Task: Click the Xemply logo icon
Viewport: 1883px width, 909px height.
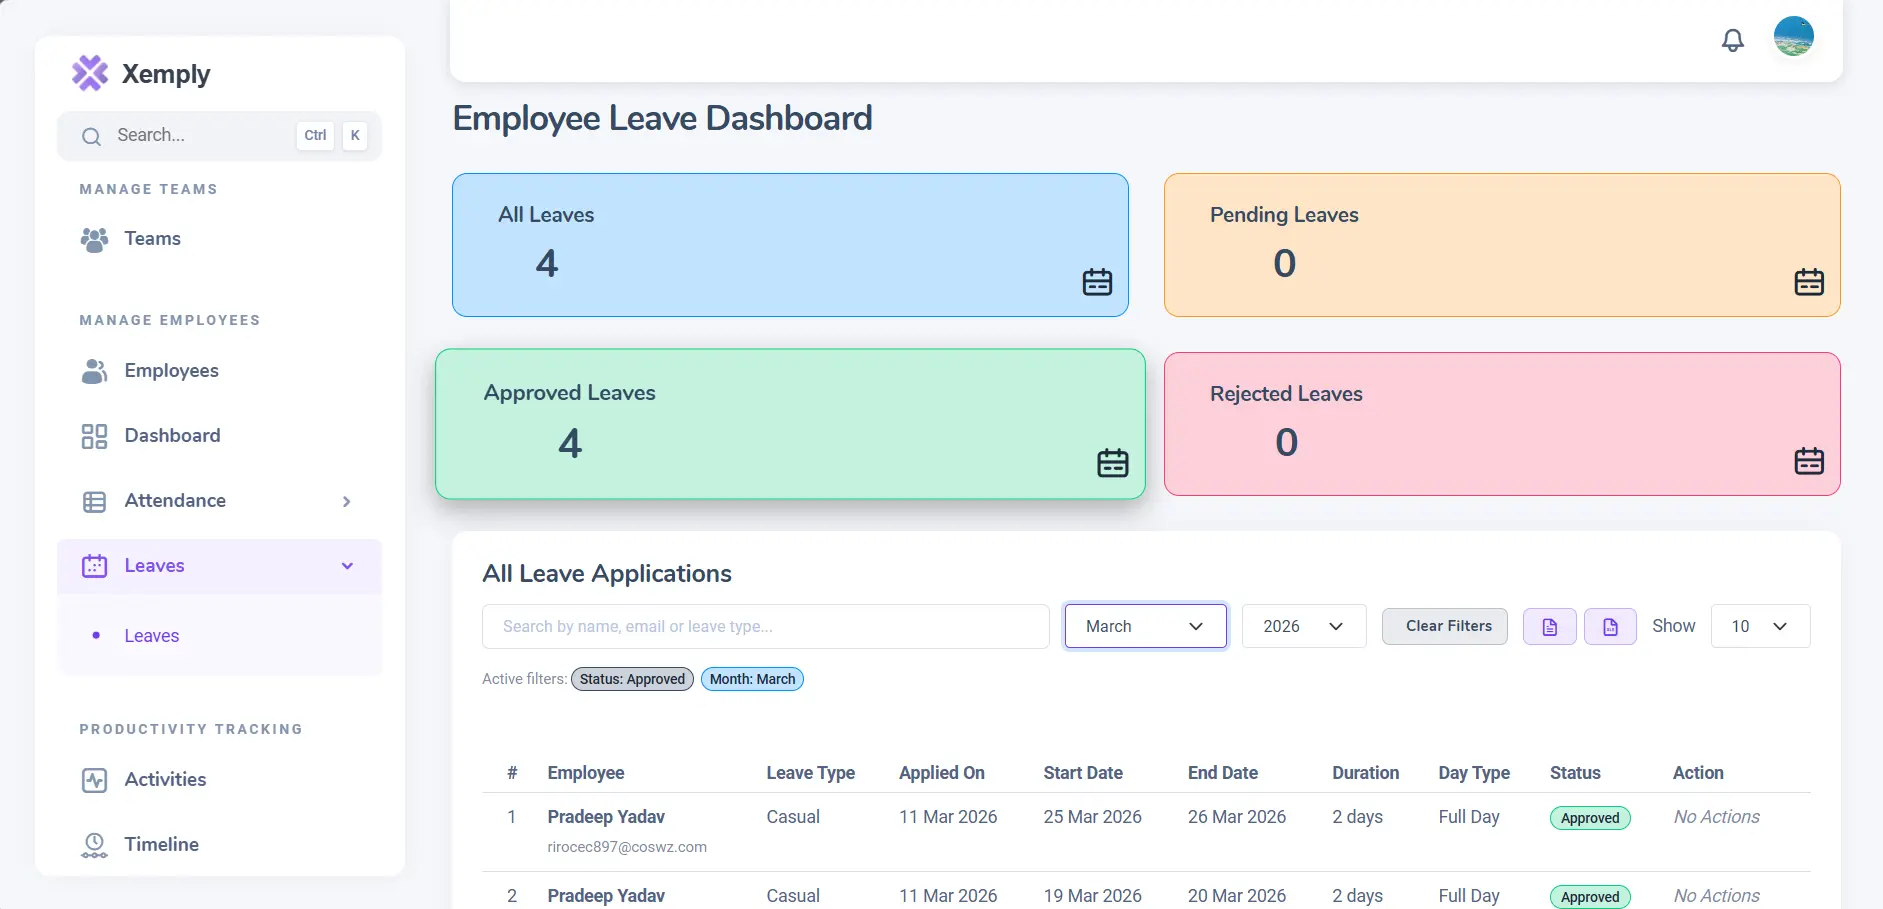Action: pyautogui.click(x=90, y=73)
